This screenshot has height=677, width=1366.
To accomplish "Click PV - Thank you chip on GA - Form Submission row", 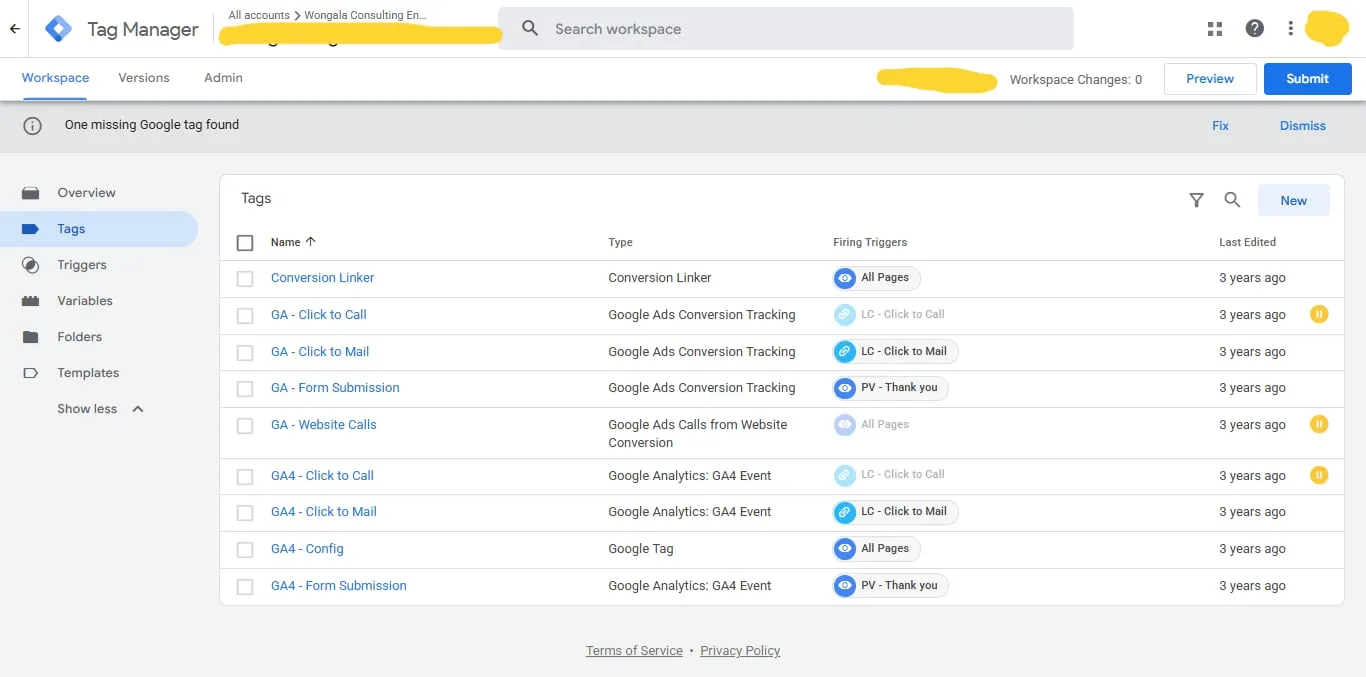I will click(890, 388).
